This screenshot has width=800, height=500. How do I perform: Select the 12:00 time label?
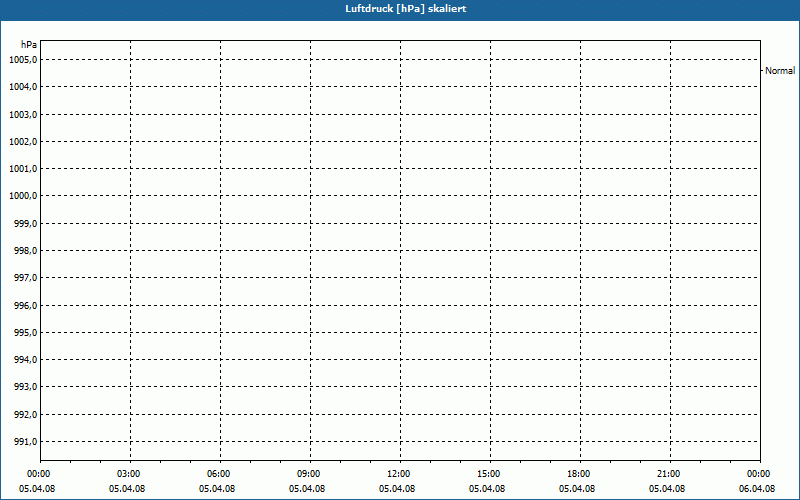point(398,474)
